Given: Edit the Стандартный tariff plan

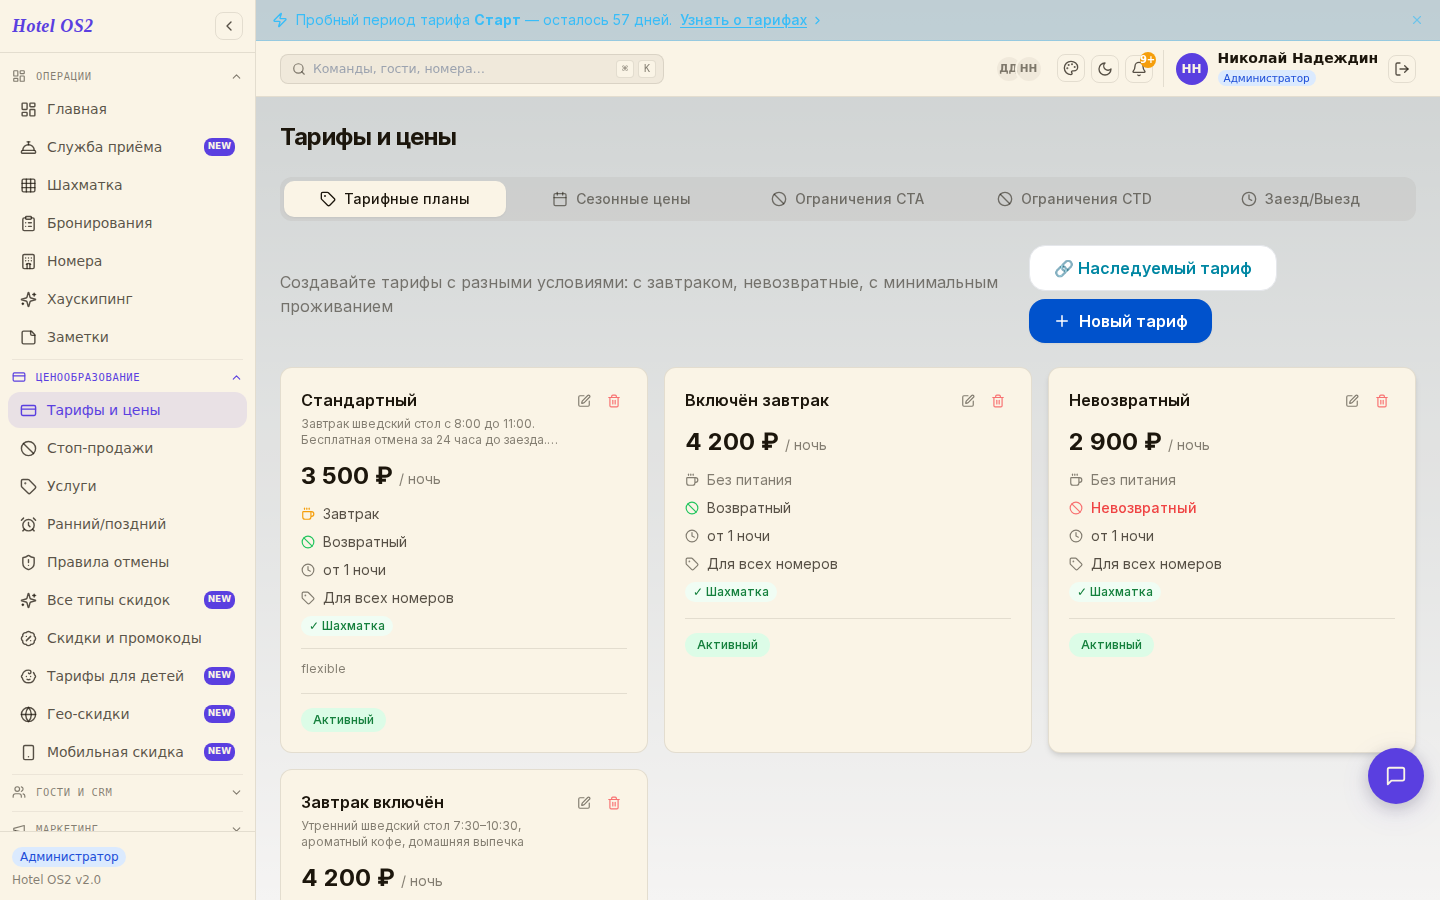Looking at the screenshot, I should pyautogui.click(x=584, y=401).
